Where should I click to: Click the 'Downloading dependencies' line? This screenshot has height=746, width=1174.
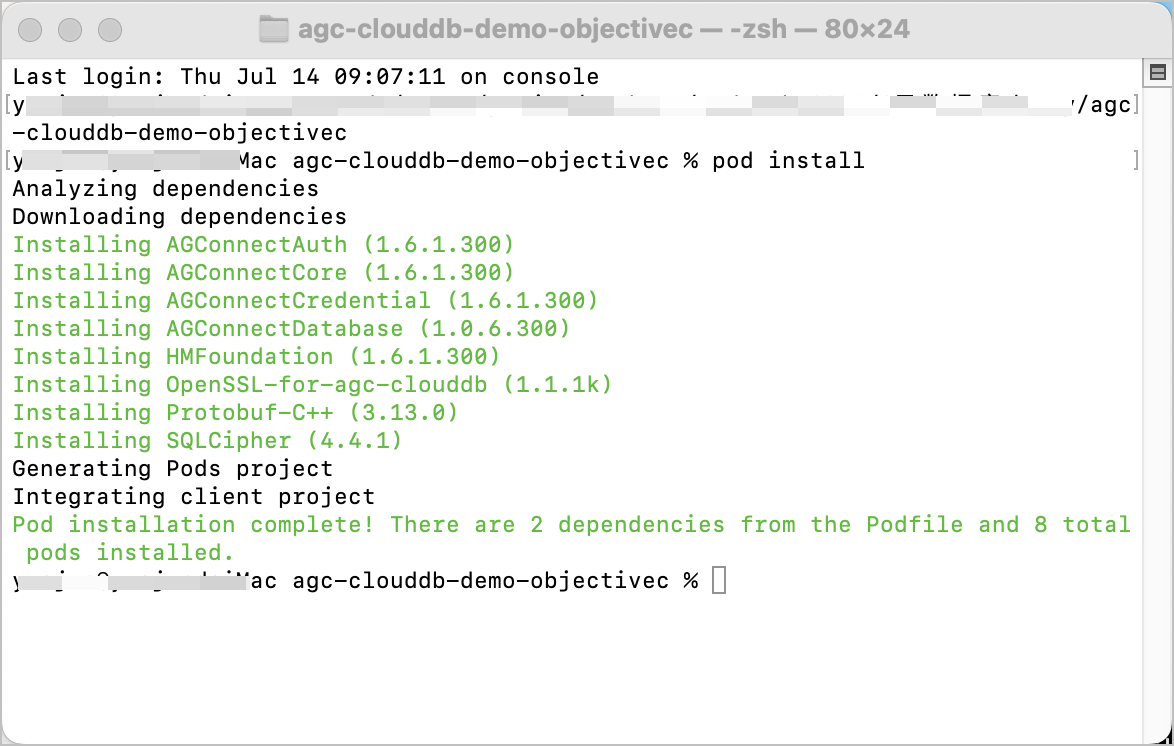pyautogui.click(x=180, y=216)
